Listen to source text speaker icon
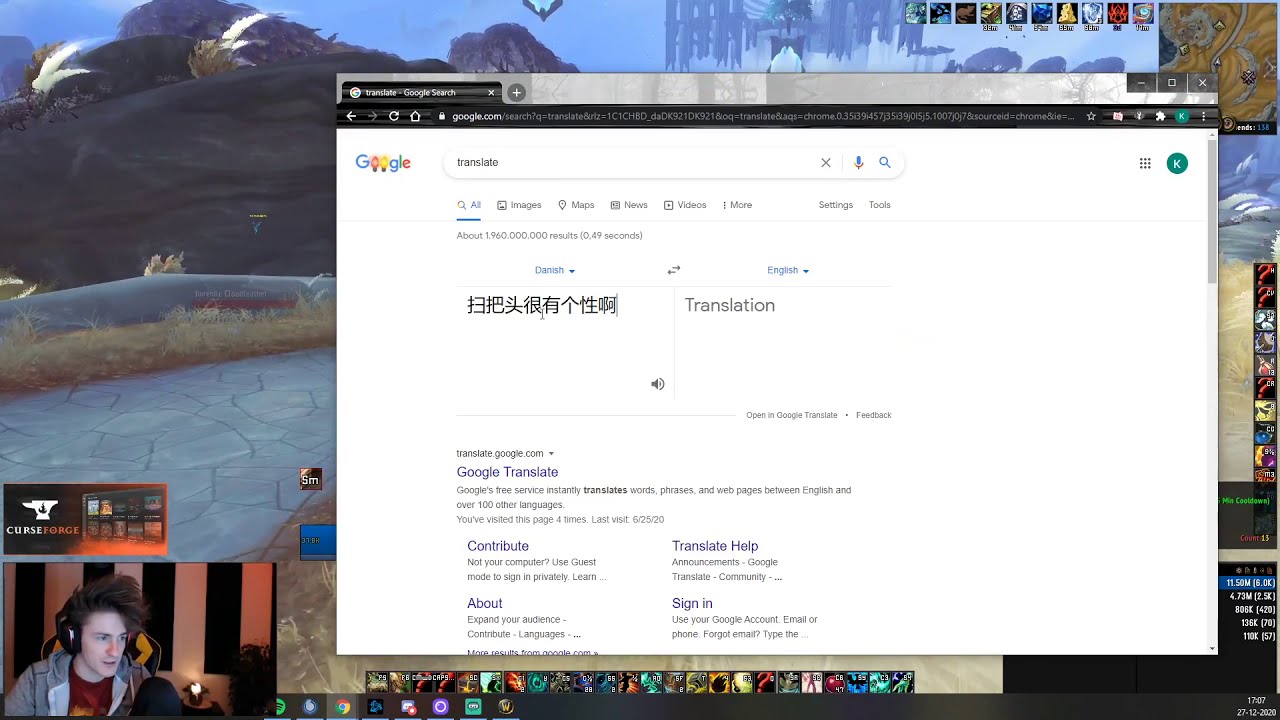 (x=658, y=384)
